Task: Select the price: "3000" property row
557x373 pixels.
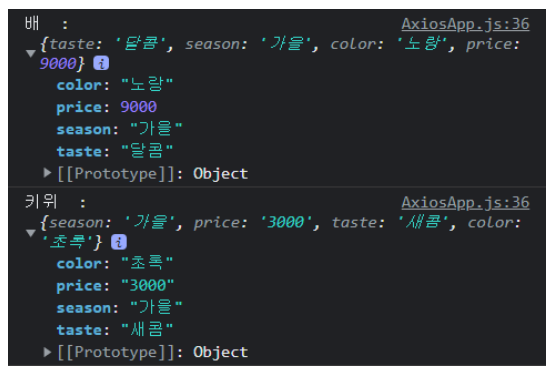Action: (115, 286)
